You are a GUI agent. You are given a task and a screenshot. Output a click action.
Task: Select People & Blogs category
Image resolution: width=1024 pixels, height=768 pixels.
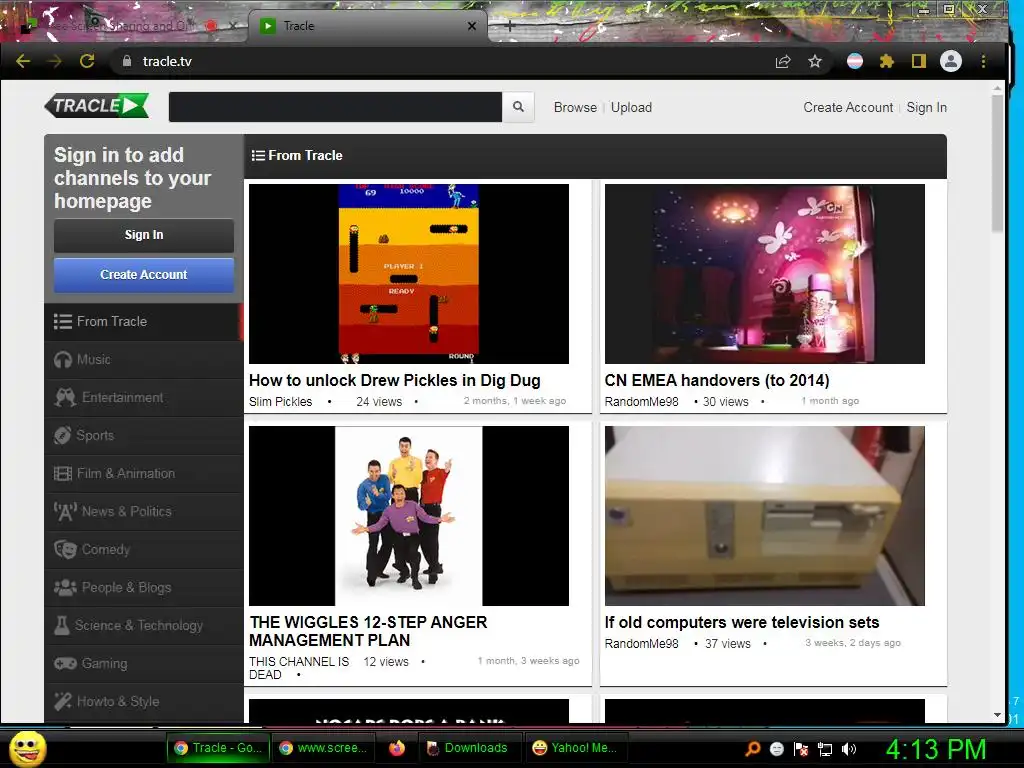(144, 587)
